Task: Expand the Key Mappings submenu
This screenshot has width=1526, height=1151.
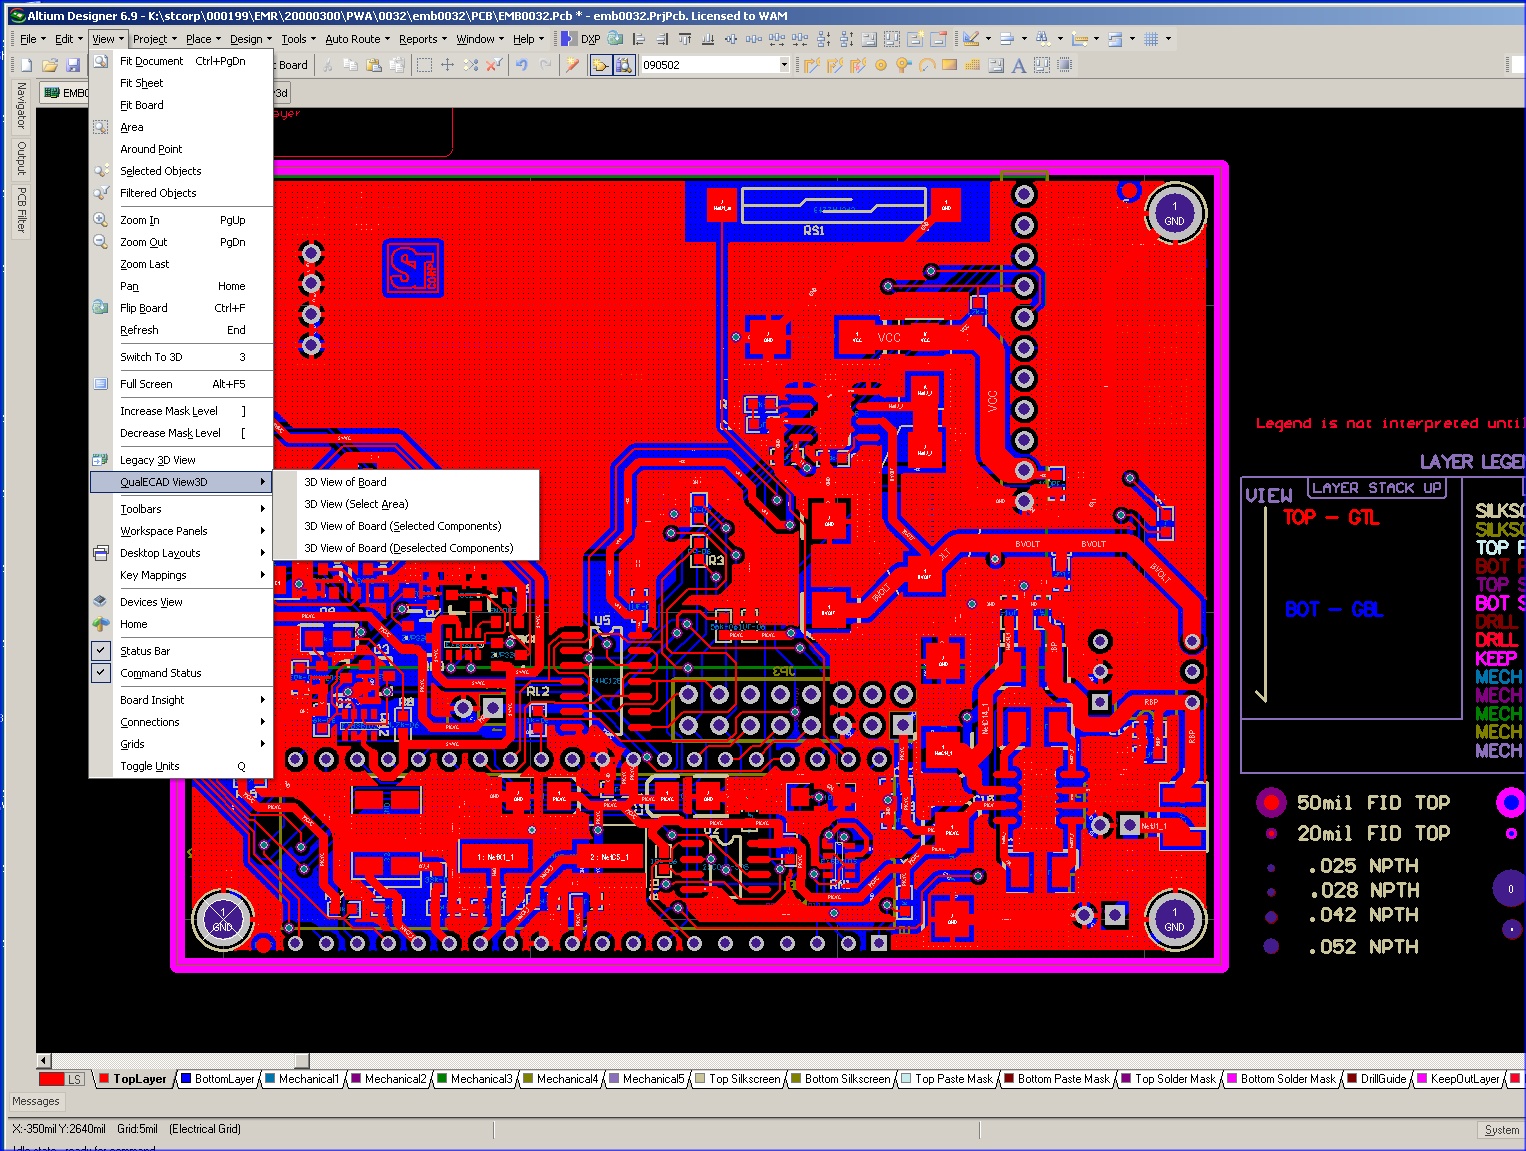Action: tap(181, 575)
